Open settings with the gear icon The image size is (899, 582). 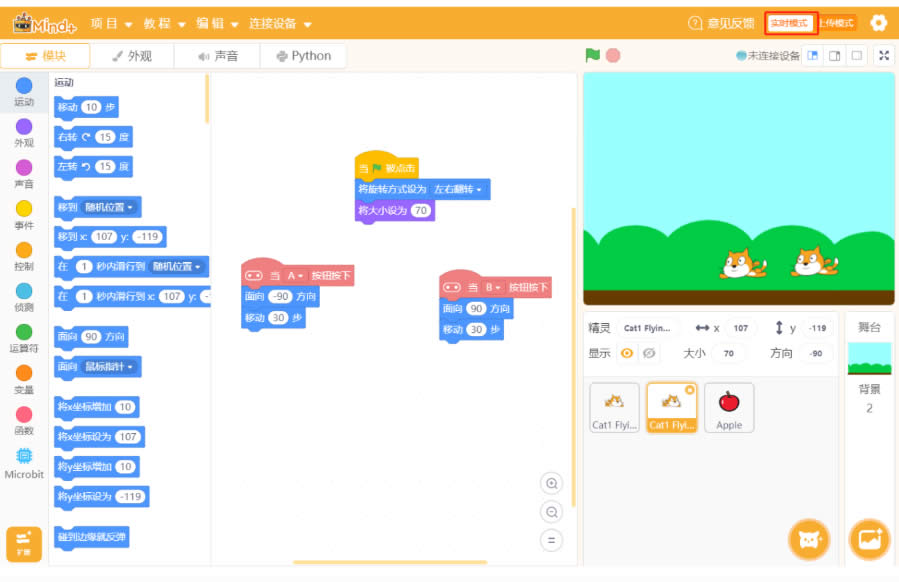click(878, 23)
